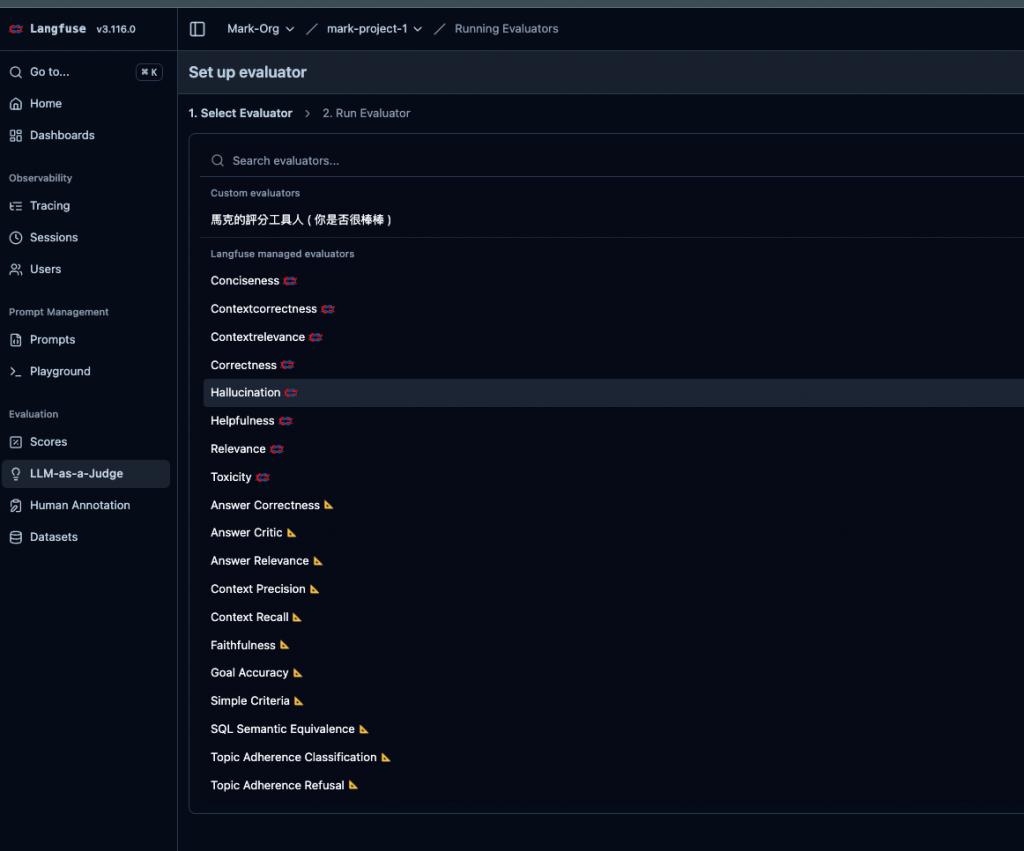This screenshot has width=1024, height=851.
Task: Select the Helpfulness evaluator
Action: pyautogui.click(x=614, y=421)
